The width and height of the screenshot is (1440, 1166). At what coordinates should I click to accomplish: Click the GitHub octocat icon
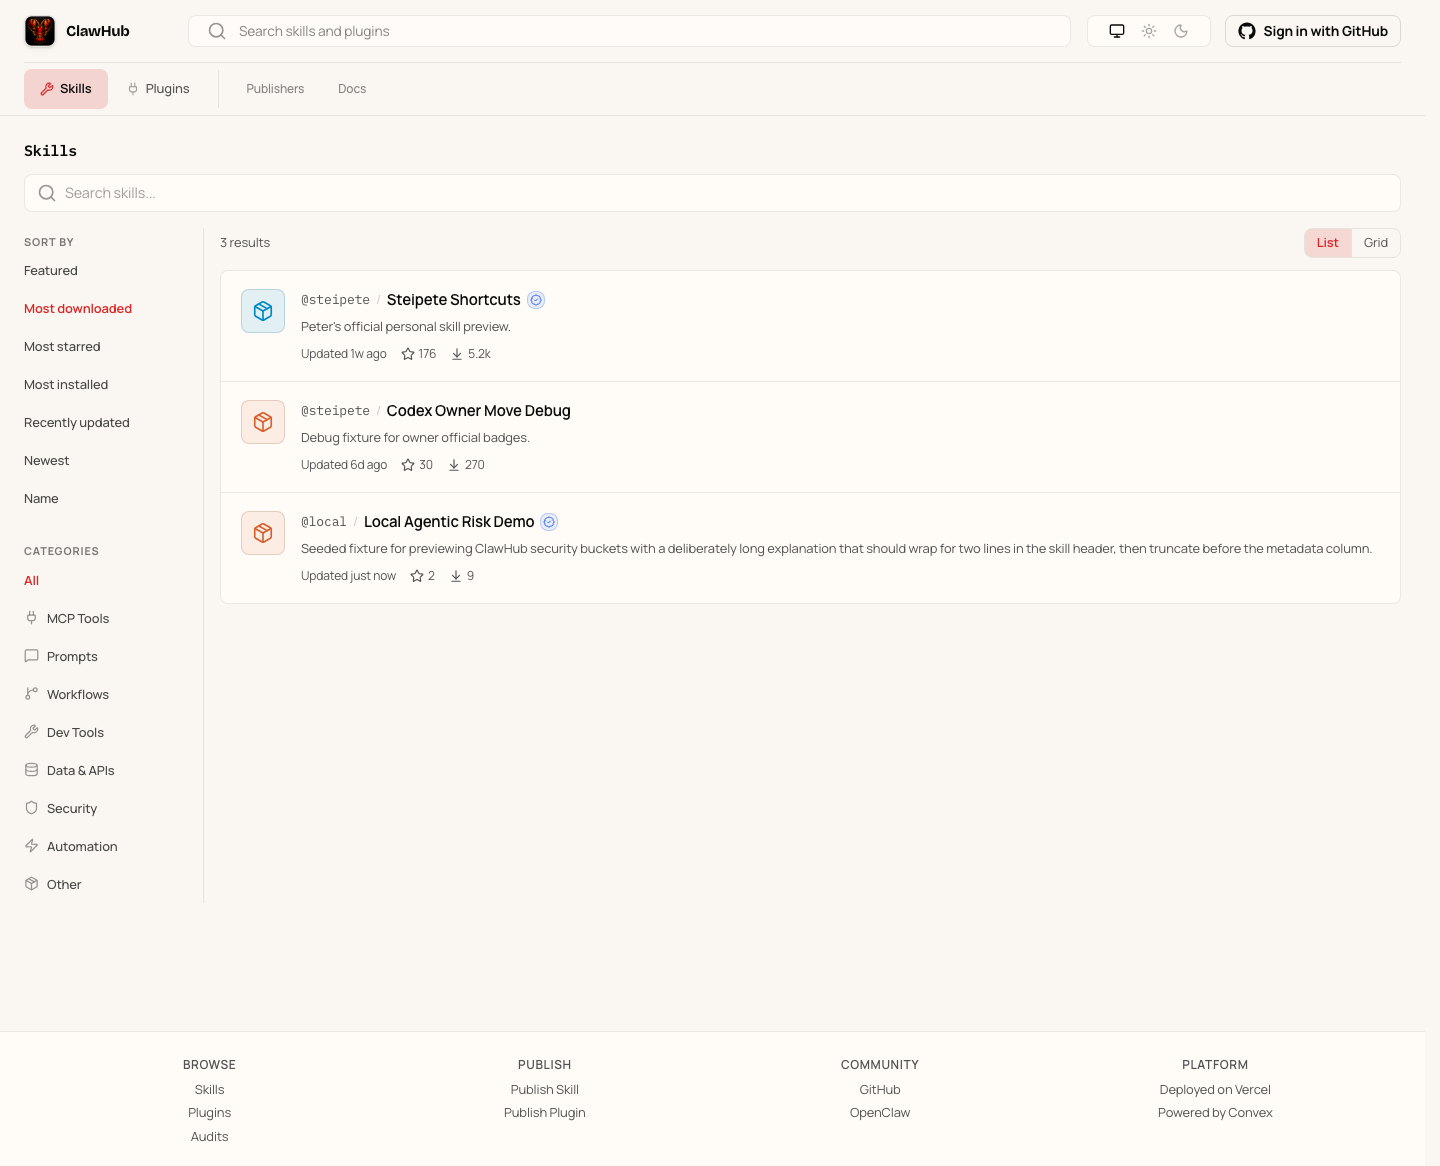click(x=1247, y=31)
